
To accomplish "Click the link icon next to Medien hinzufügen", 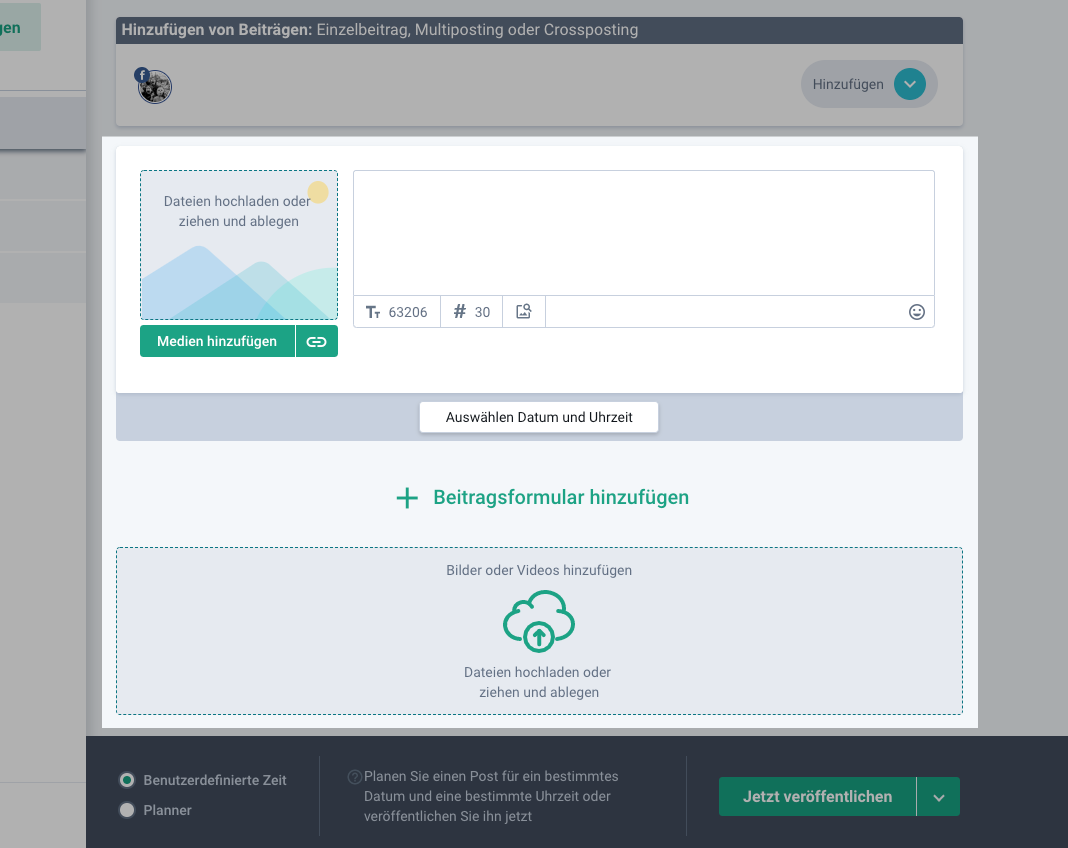I will 316,342.
